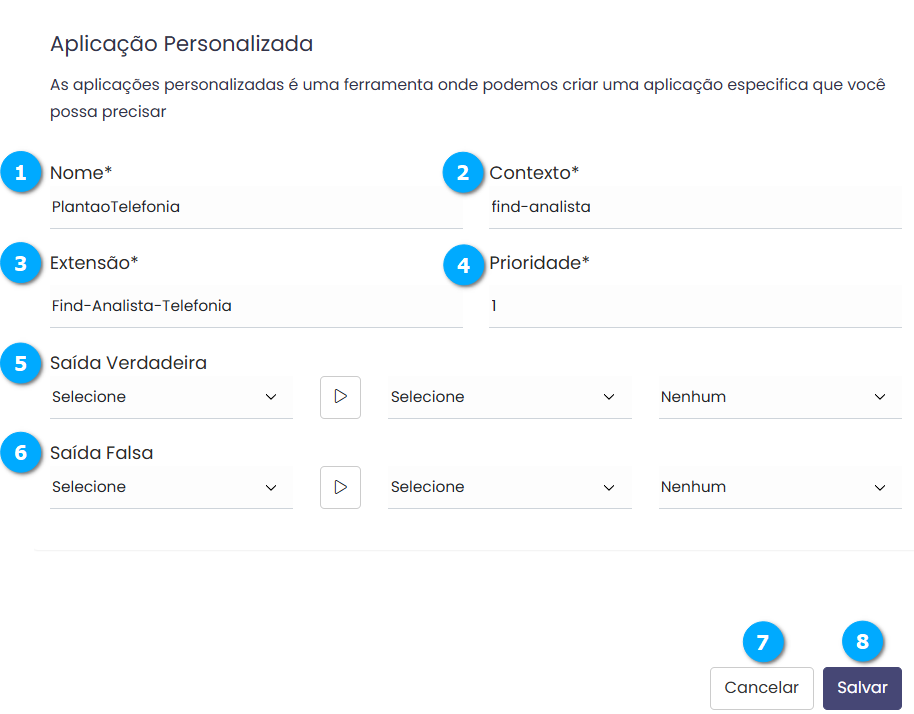Image resolution: width=914 pixels, height=714 pixels.
Task: Open the Nenhum dropdown in Saída Verdadeira row
Action: coord(779,397)
